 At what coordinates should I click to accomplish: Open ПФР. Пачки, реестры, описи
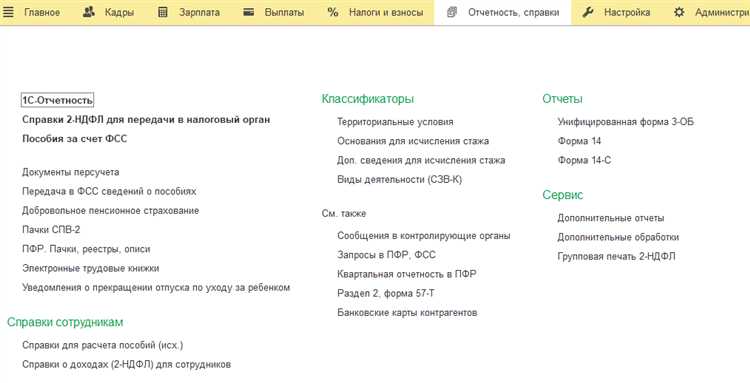tap(86, 249)
